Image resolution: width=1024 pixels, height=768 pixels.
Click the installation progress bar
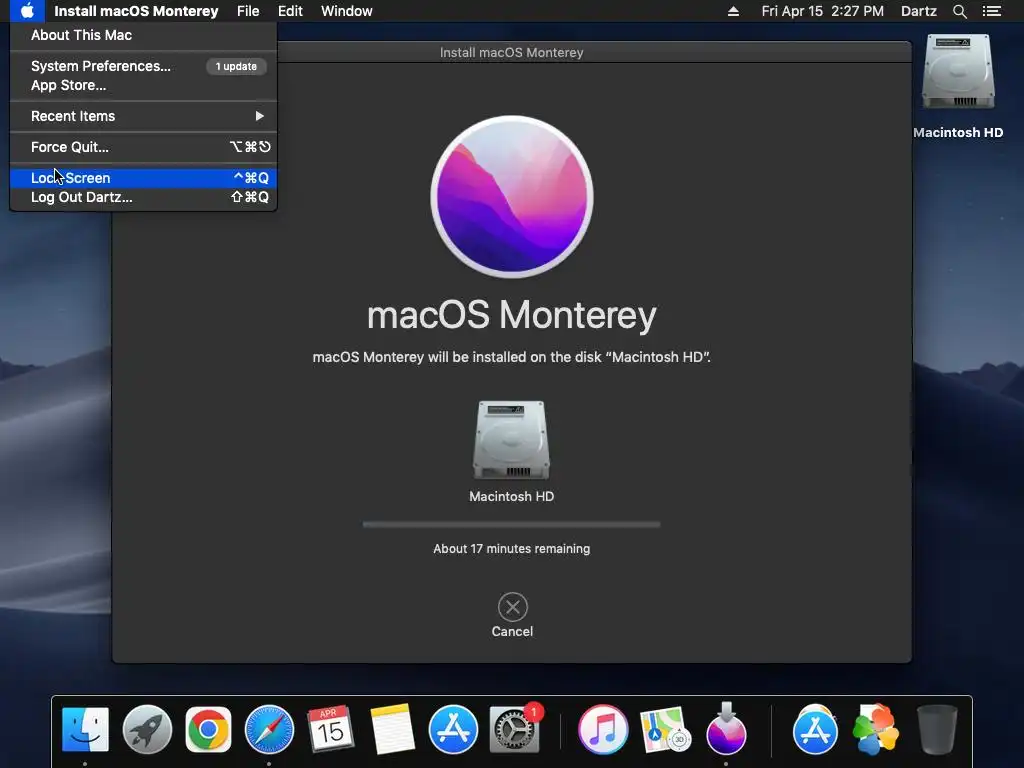[511, 524]
